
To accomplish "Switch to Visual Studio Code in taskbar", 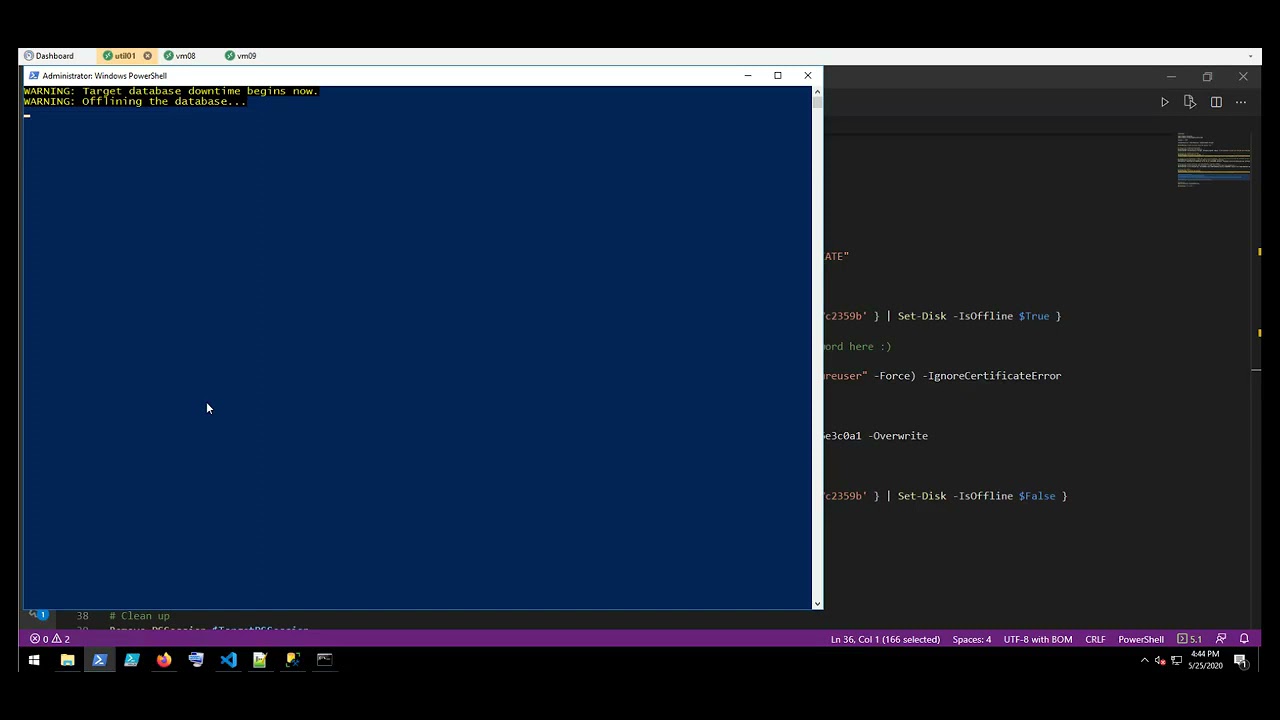I will coord(228,660).
